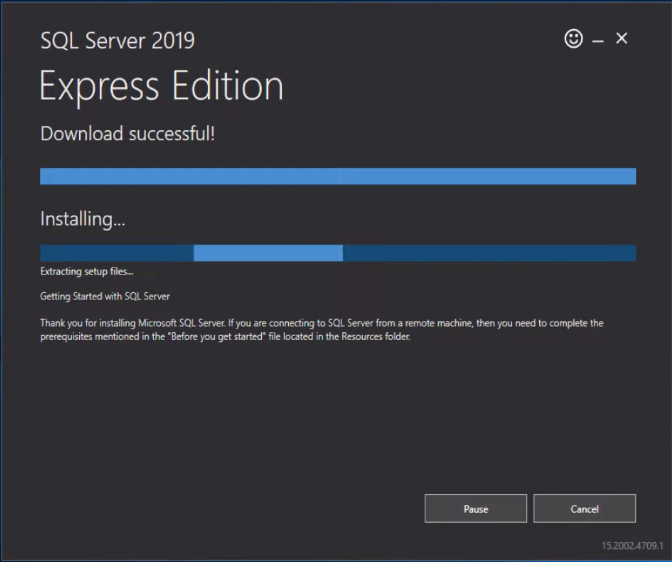Click the 'Express Edition' title
Viewport: 672px width, 562px height.
click(161, 87)
